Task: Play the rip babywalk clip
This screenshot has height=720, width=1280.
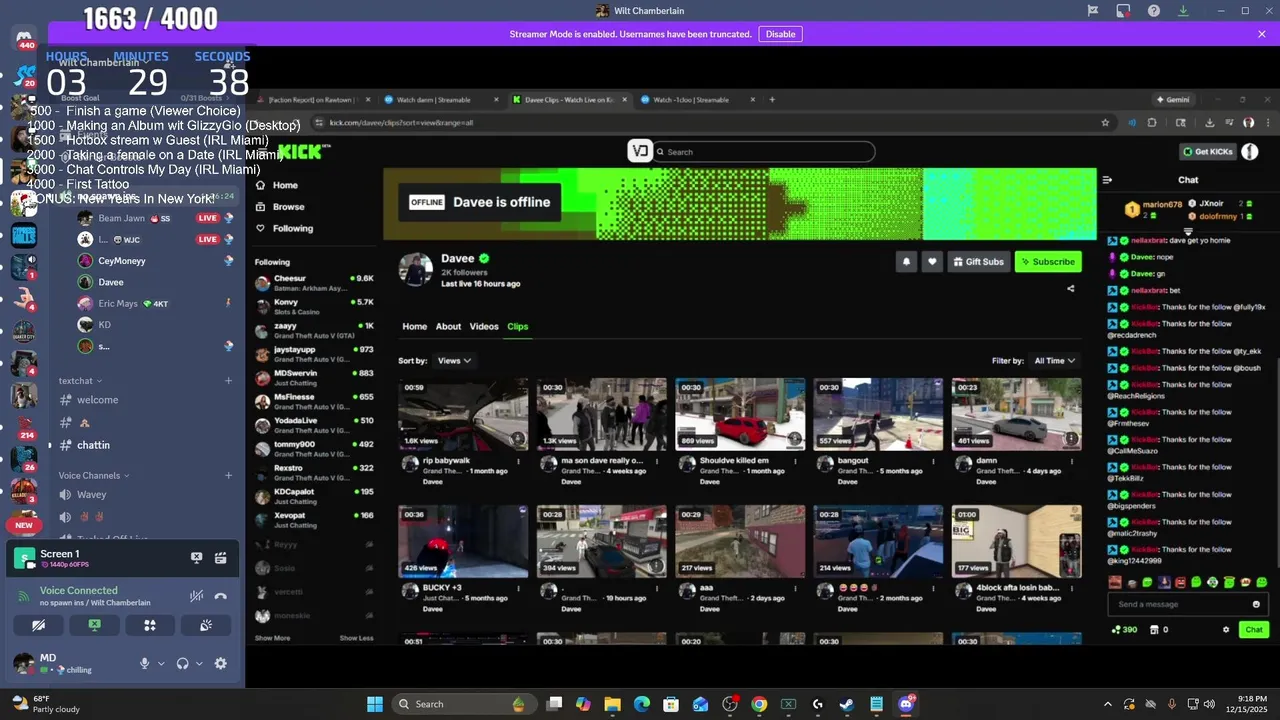Action: (x=463, y=414)
